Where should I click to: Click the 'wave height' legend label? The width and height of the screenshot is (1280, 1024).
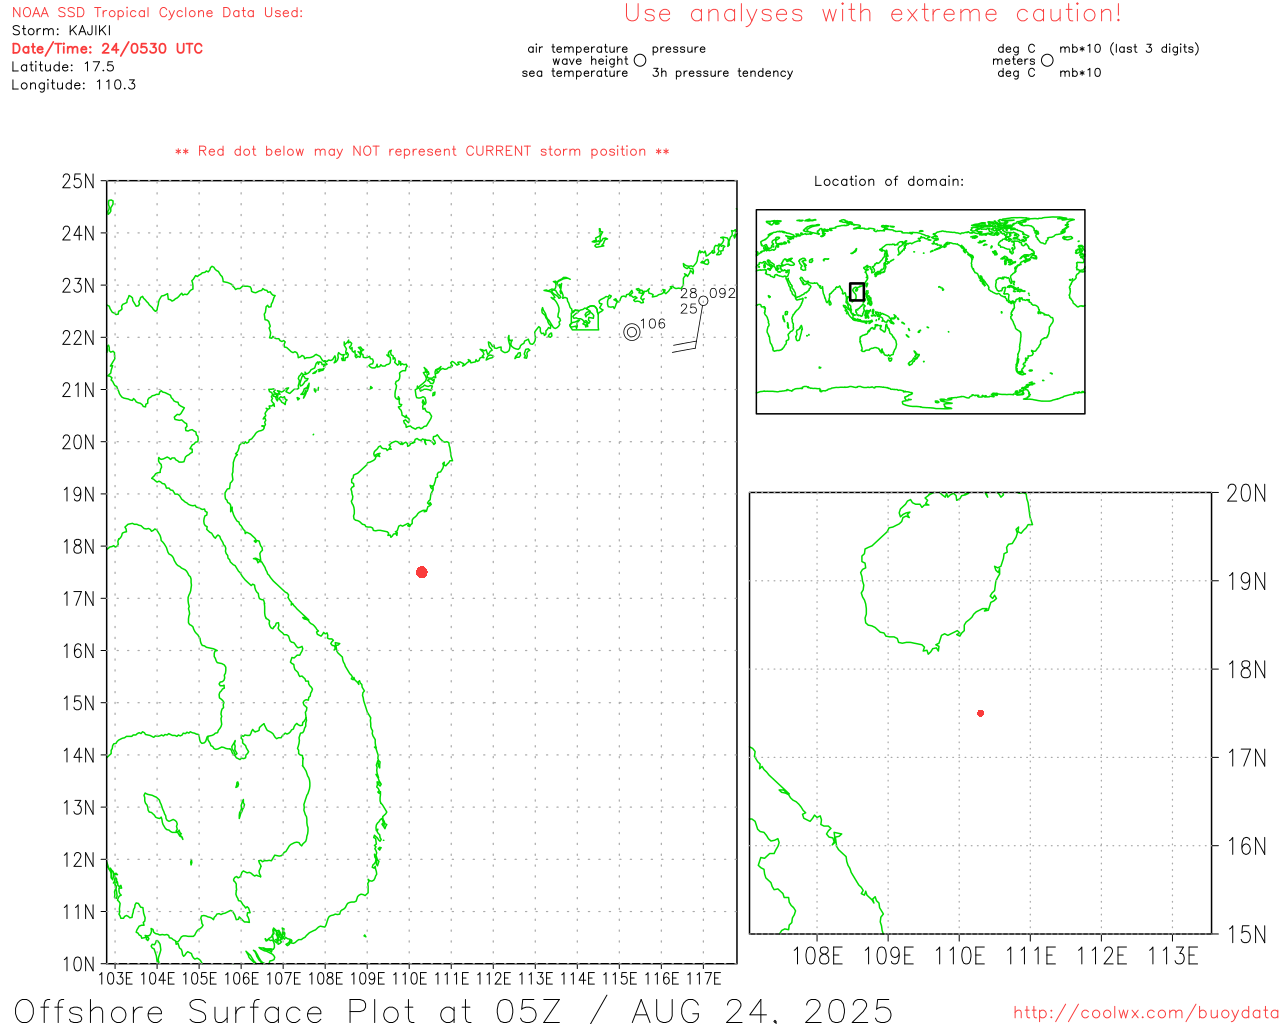(590, 61)
